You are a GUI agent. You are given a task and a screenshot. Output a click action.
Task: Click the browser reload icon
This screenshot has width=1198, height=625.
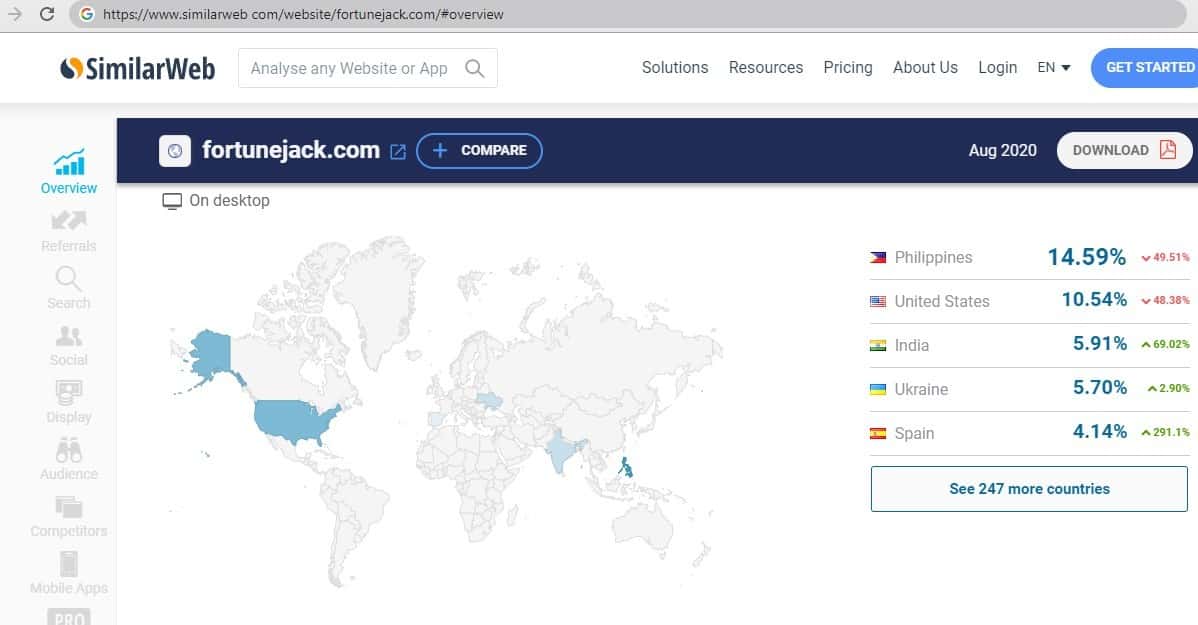point(47,14)
